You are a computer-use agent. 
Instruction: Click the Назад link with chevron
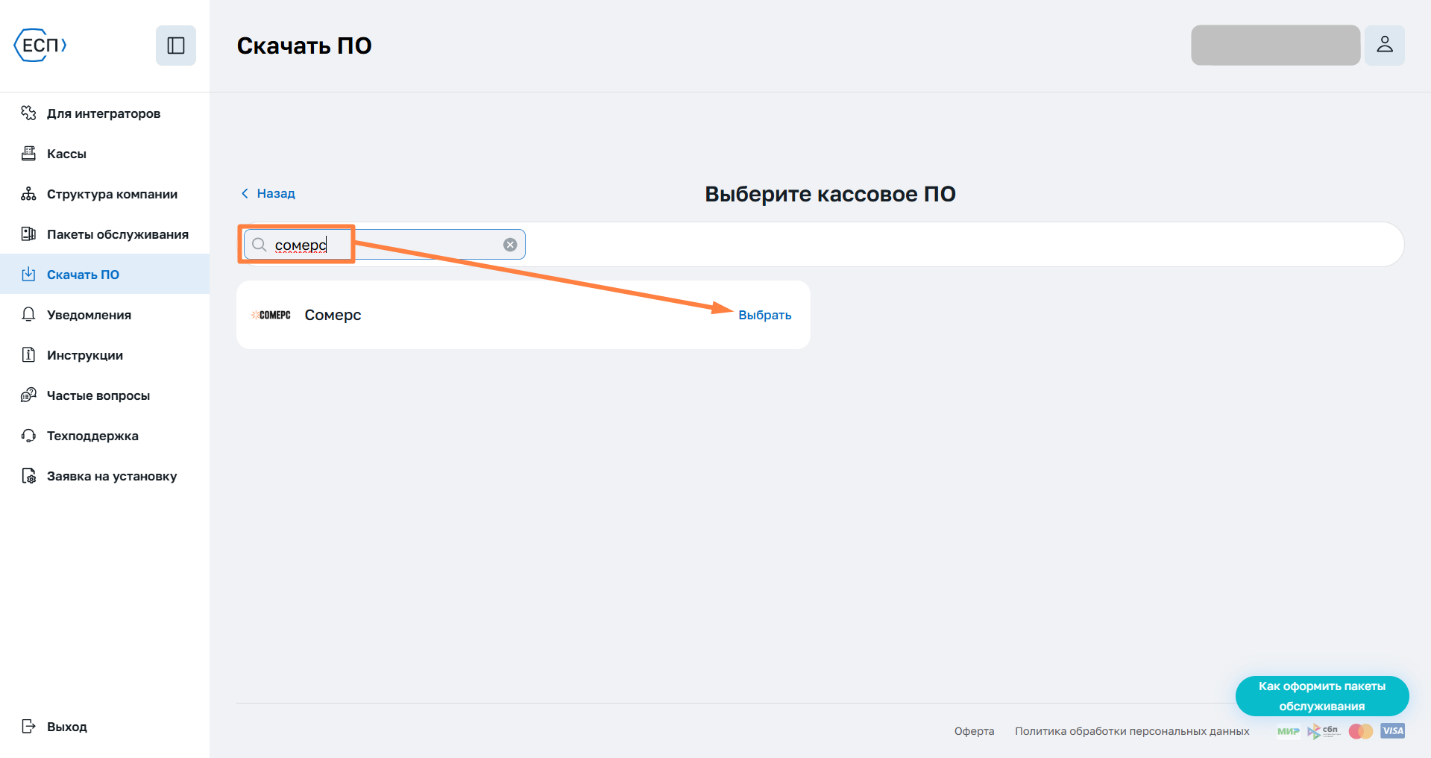pyautogui.click(x=268, y=193)
